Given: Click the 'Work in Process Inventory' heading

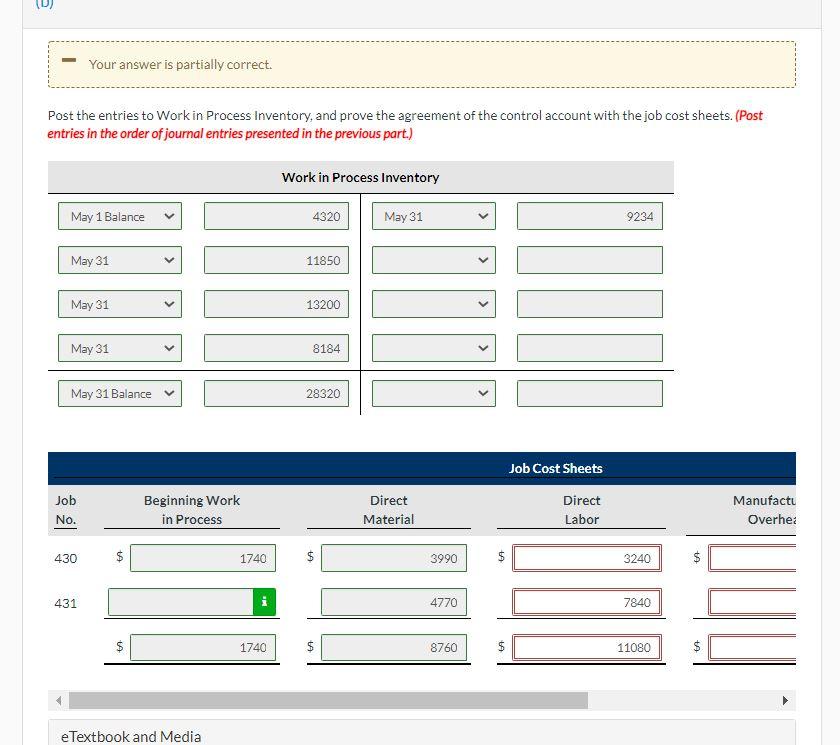Looking at the screenshot, I should (x=361, y=177).
